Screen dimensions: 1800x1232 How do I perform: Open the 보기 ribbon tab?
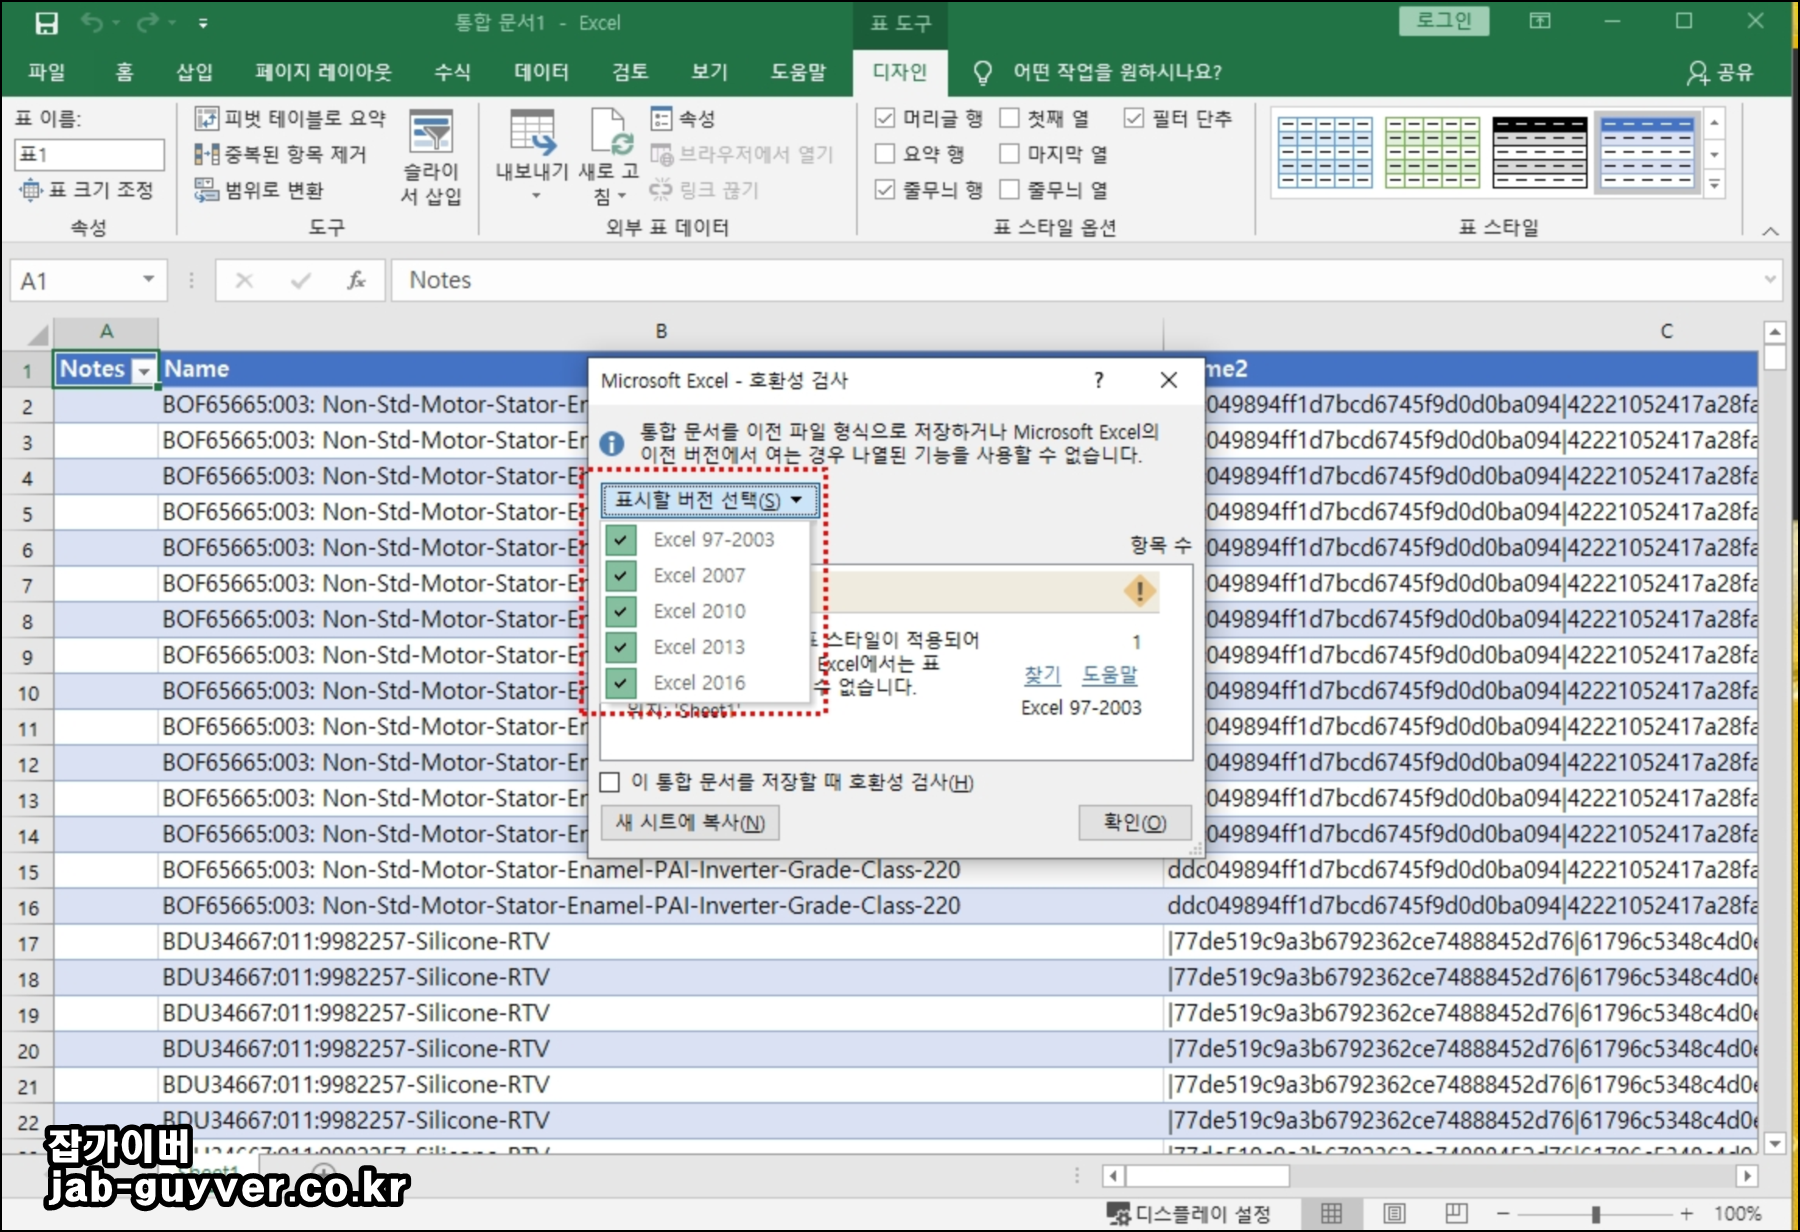pyautogui.click(x=710, y=72)
